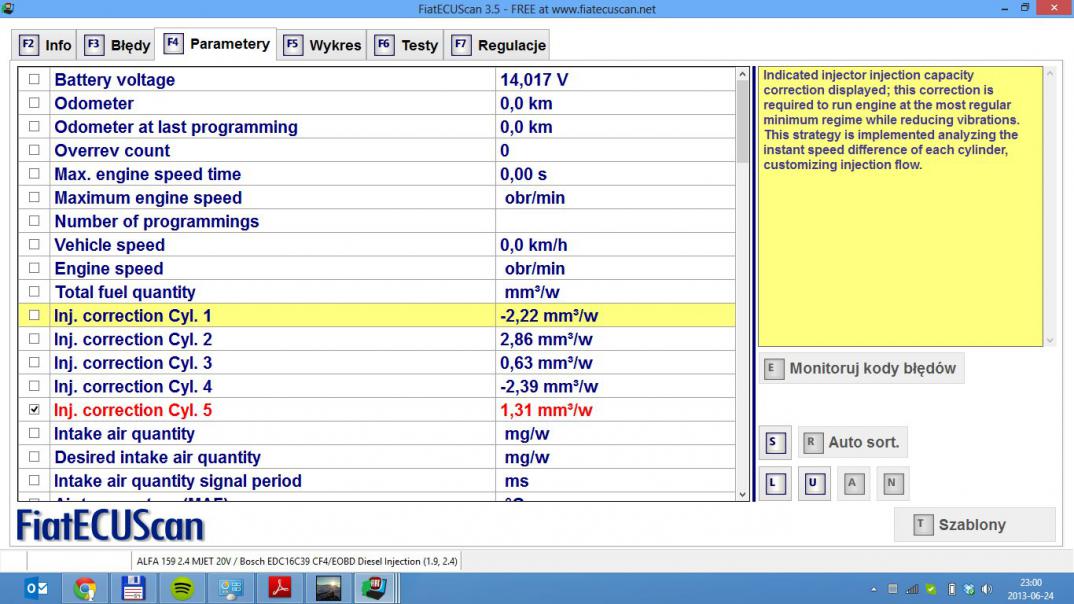Viewport: 1074px width, 604px height.
Task: Open the Wykres tab
Action: pyautogui.click(x=322, y=45)
